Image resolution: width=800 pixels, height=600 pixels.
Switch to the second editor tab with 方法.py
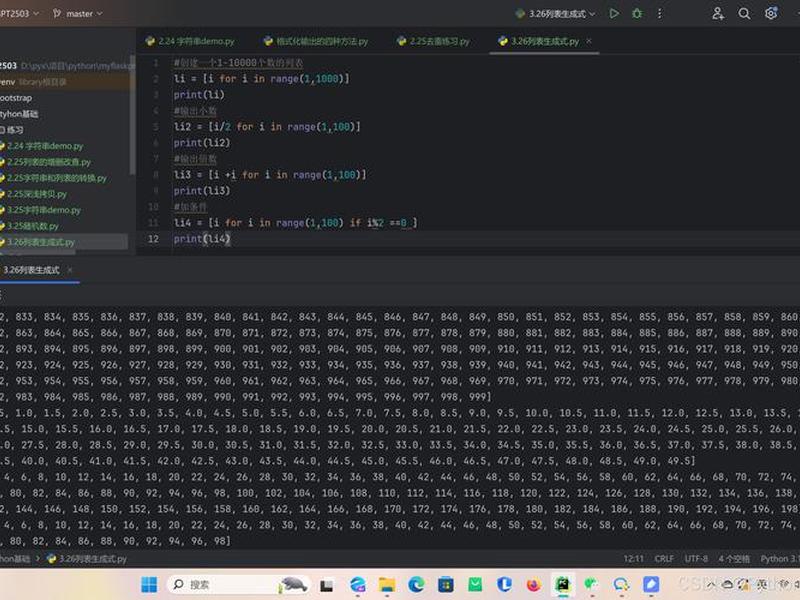click(x=316, y=41)
